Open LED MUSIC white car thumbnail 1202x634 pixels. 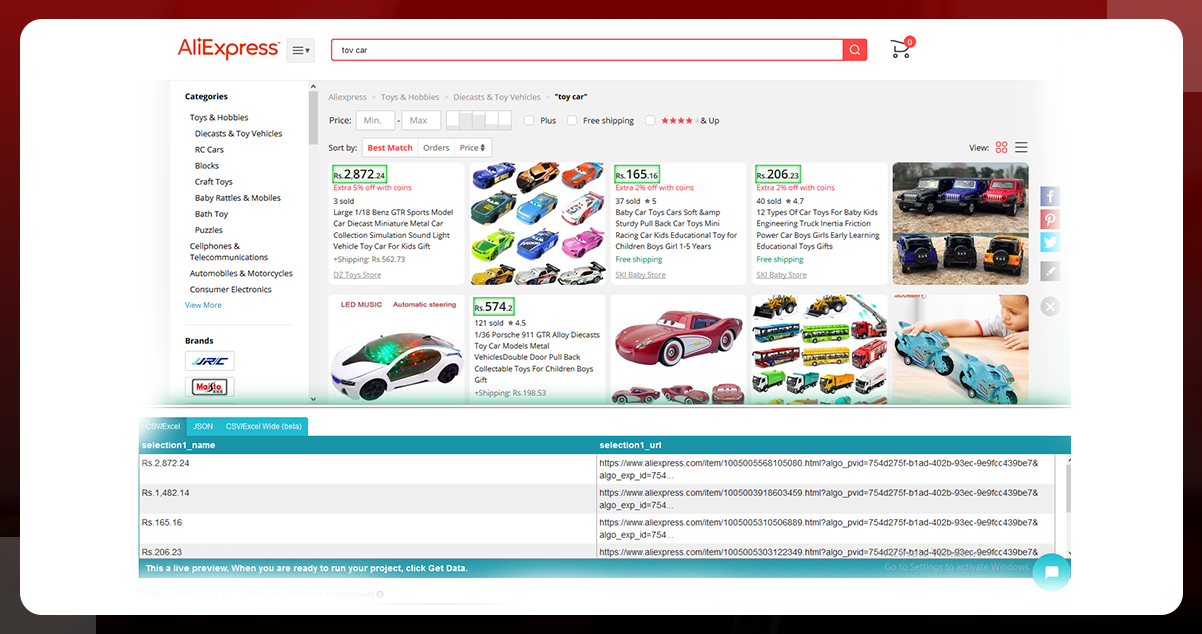pos(396,348)
